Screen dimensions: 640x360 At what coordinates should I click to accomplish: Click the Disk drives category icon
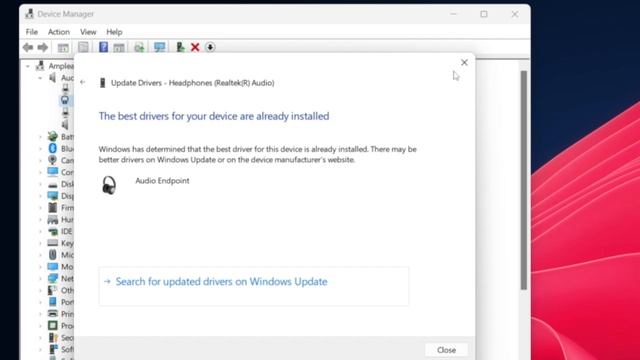click(53, 185)
